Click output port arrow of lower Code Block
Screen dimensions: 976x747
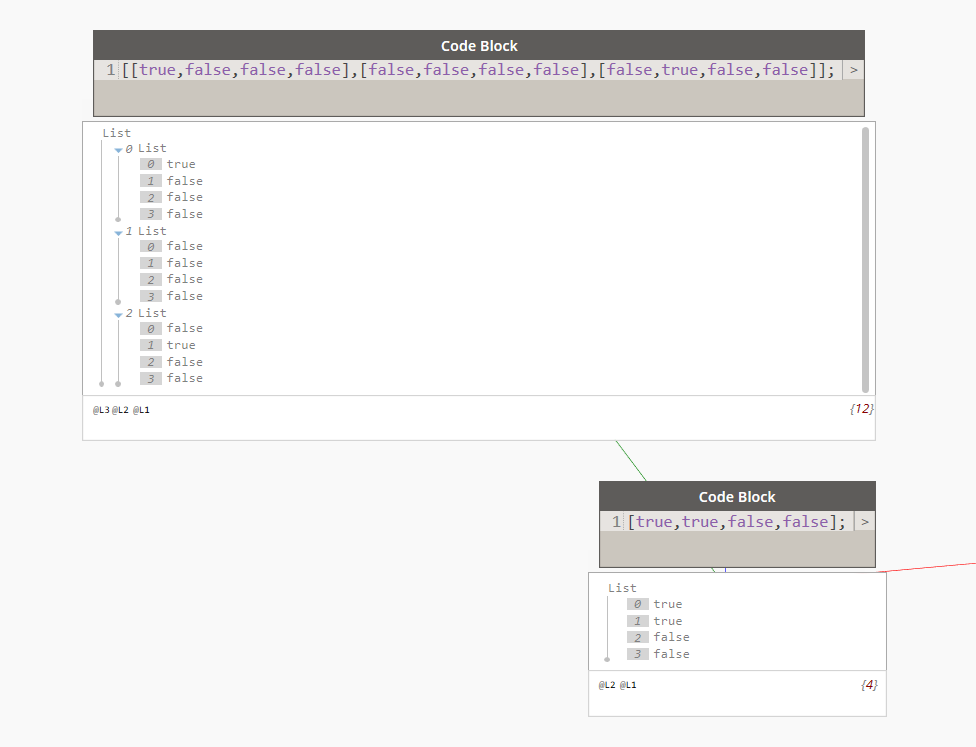coord(865,522)
